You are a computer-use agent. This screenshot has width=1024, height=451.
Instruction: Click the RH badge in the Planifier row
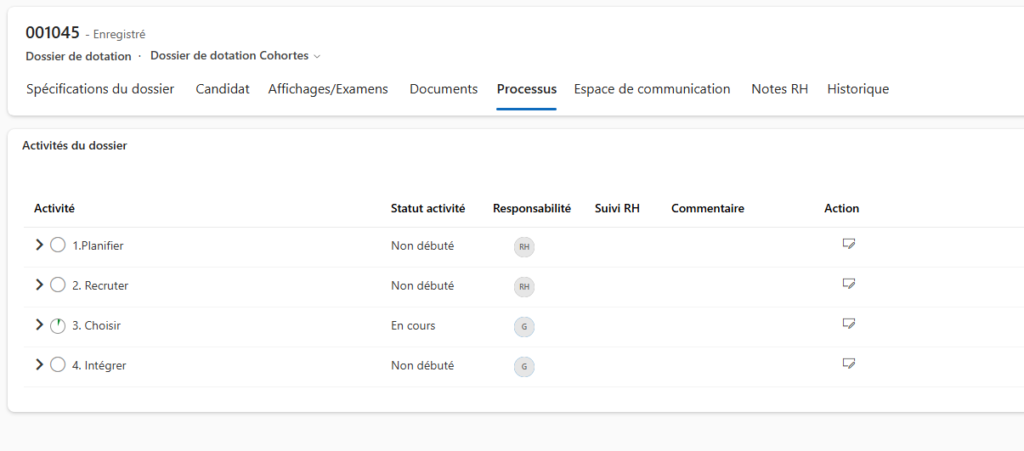(524, 247)
